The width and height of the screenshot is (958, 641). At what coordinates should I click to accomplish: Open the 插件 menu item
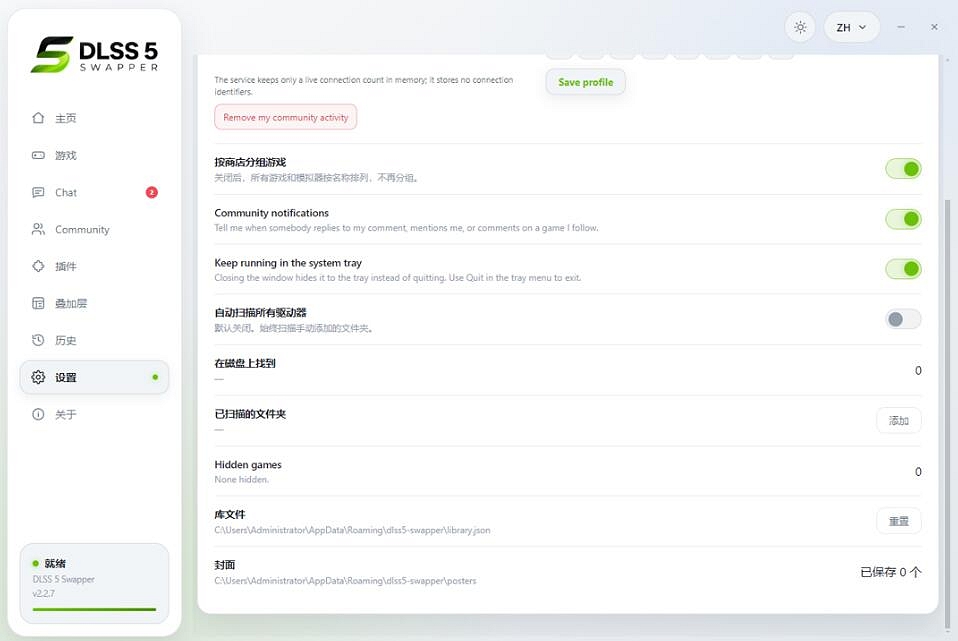(x=94, y=266)
